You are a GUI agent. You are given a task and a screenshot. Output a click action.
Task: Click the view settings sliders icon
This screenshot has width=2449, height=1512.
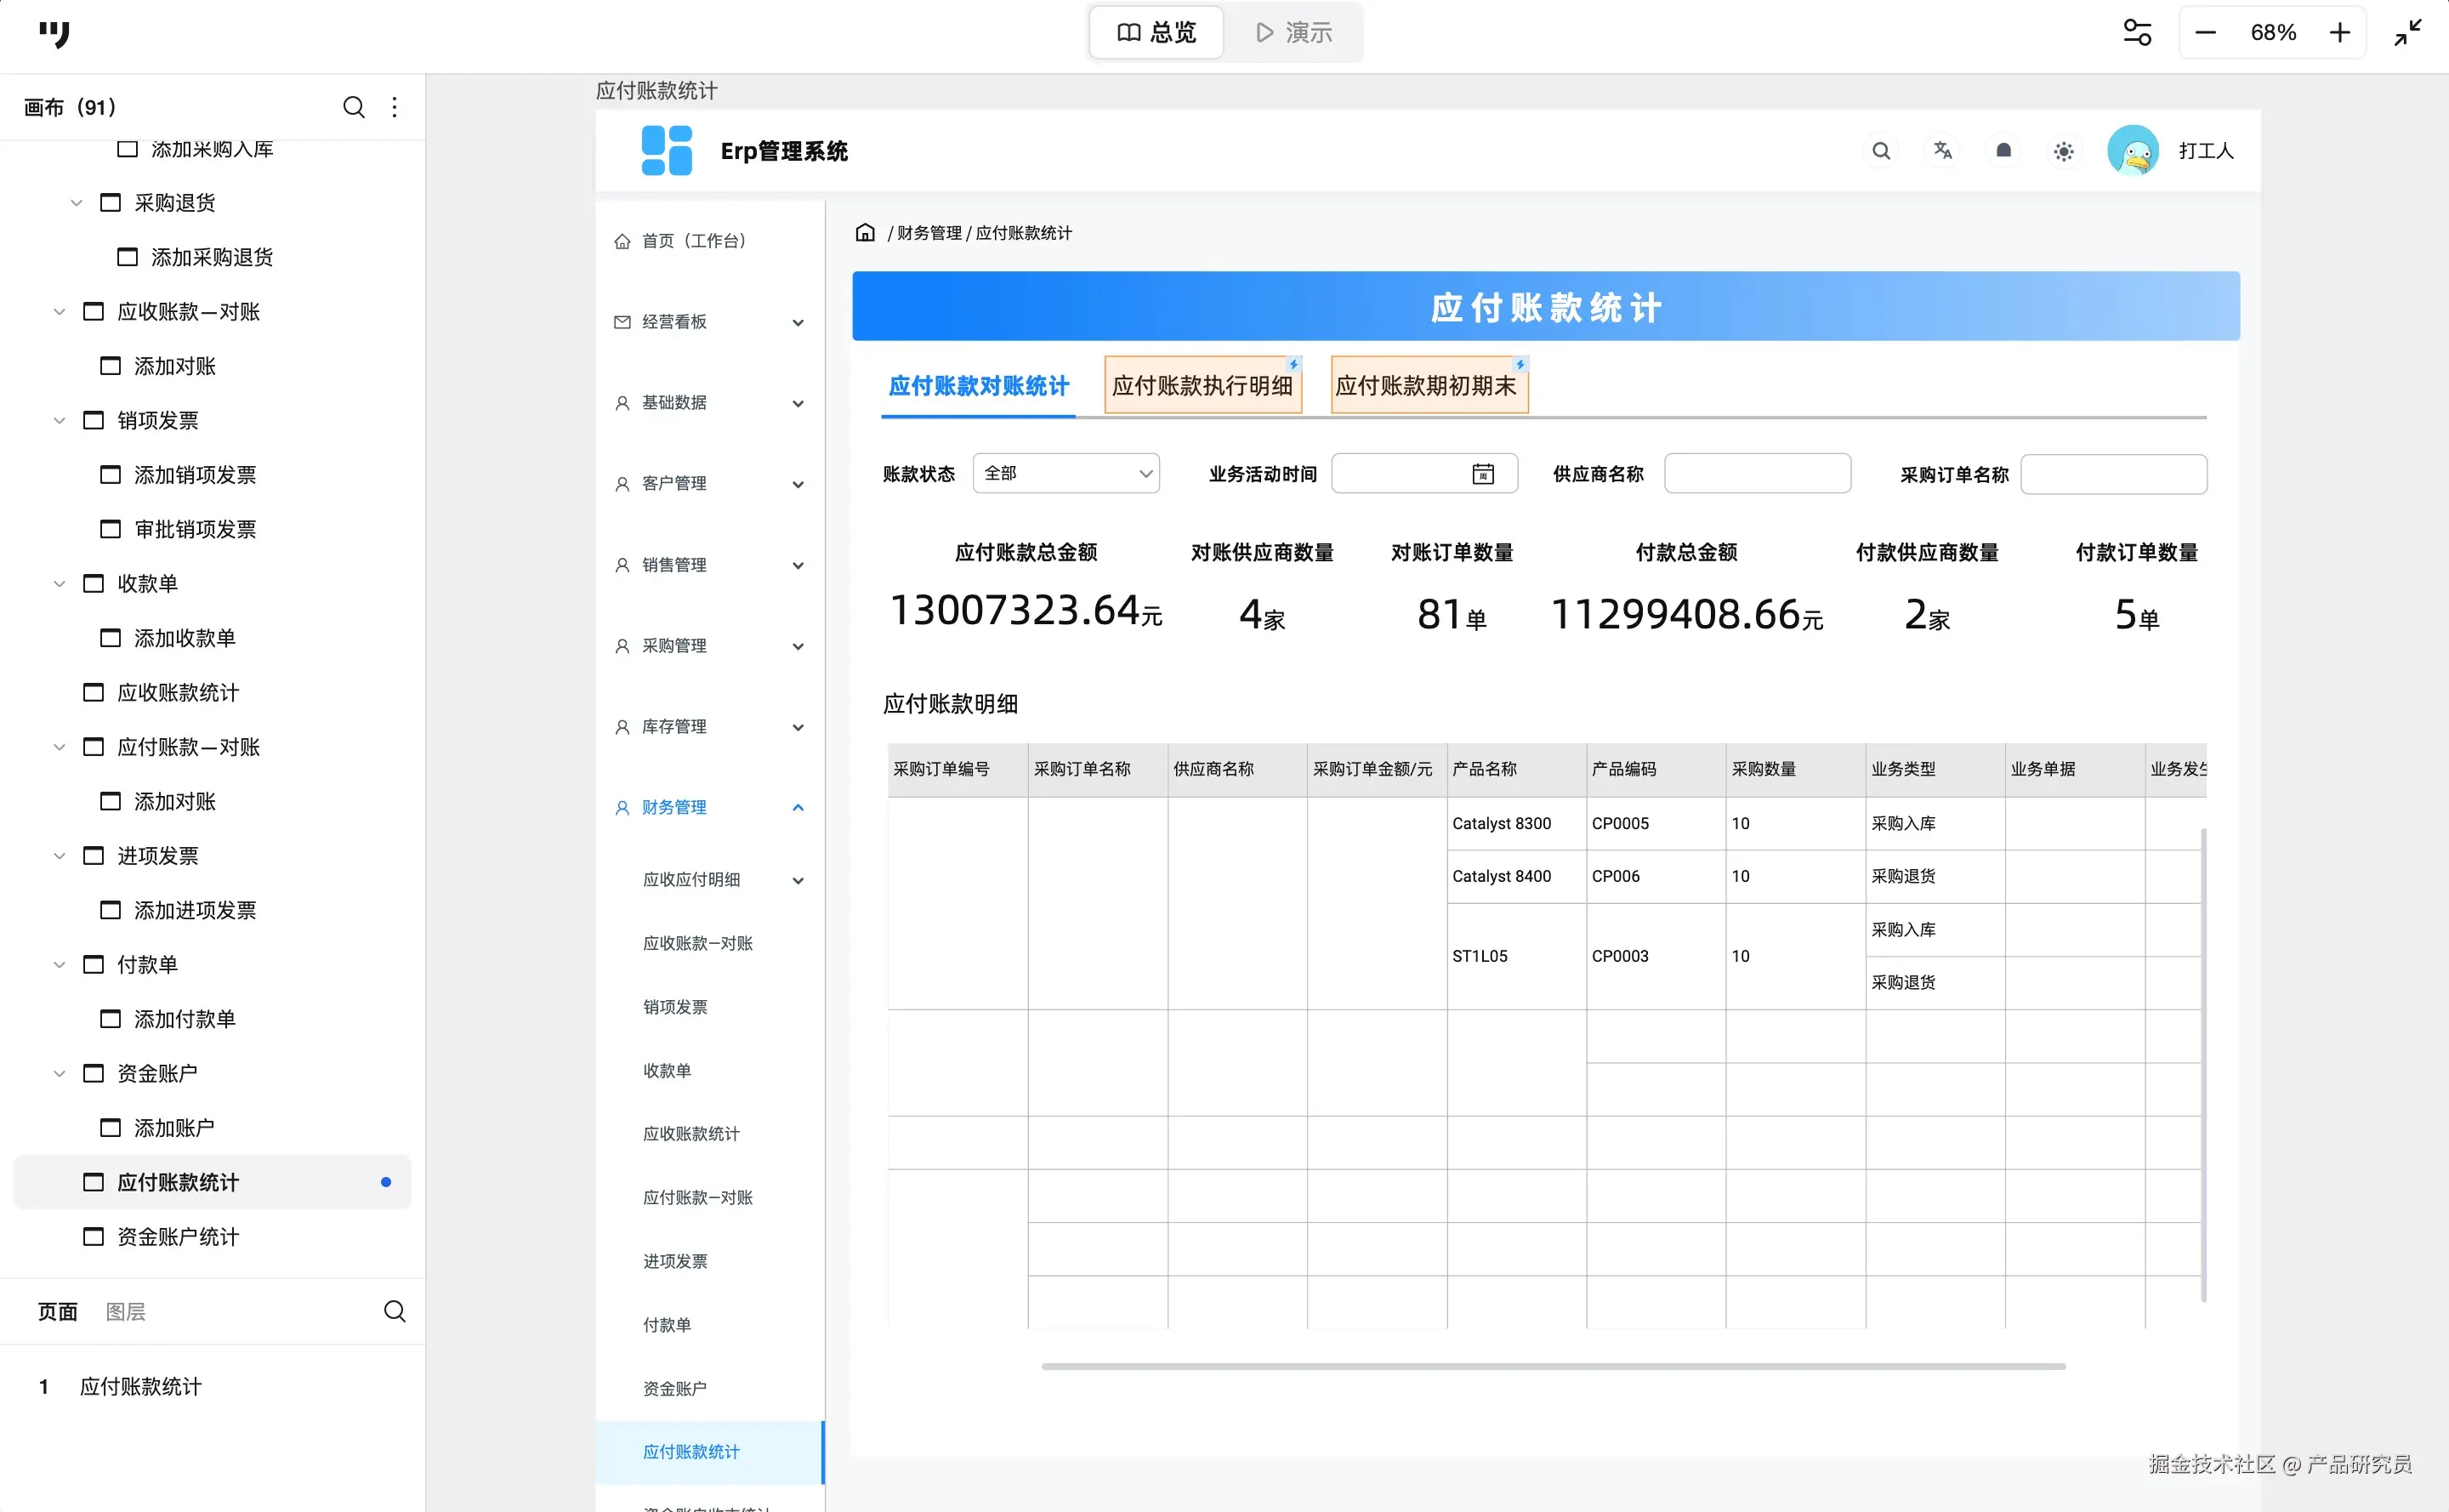pyautogui.click(x=2136, y=33)
